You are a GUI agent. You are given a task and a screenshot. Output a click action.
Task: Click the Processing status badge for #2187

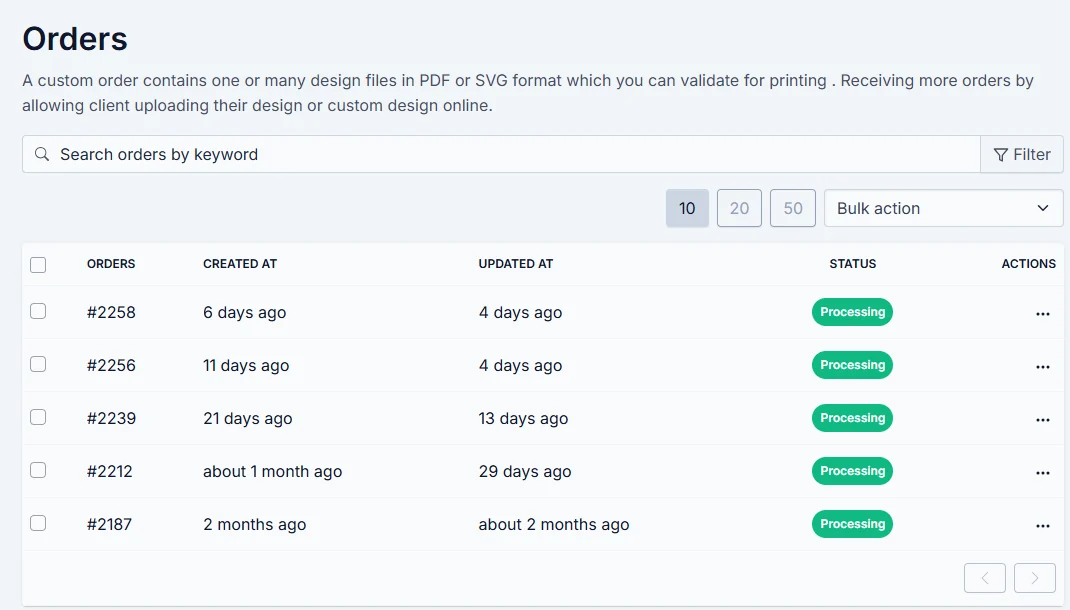852,524
